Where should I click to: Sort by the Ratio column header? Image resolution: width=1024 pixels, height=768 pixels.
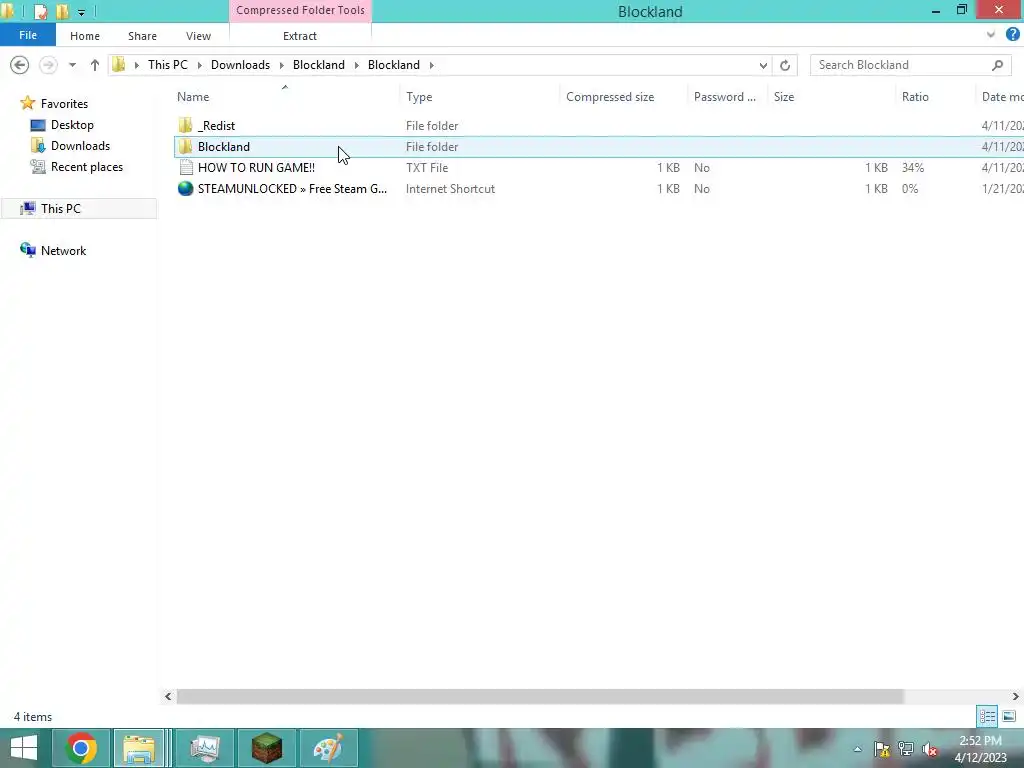[x=915, y=97]
